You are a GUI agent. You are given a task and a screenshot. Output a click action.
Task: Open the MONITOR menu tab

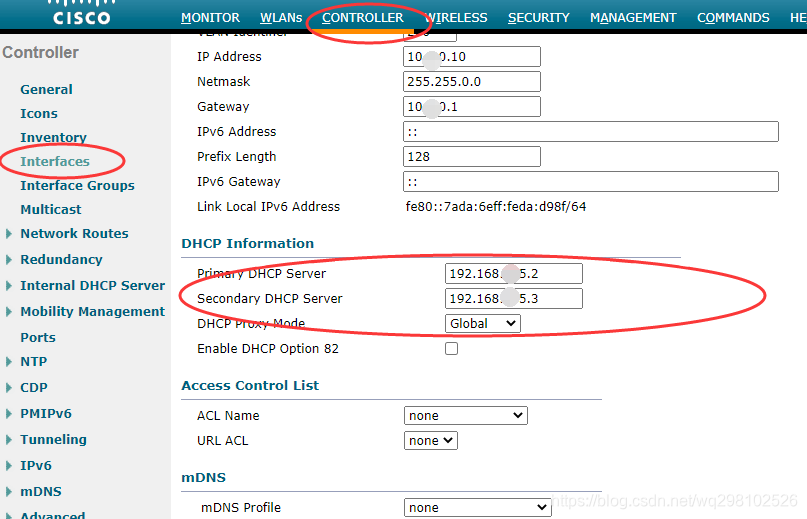point(210,18)
